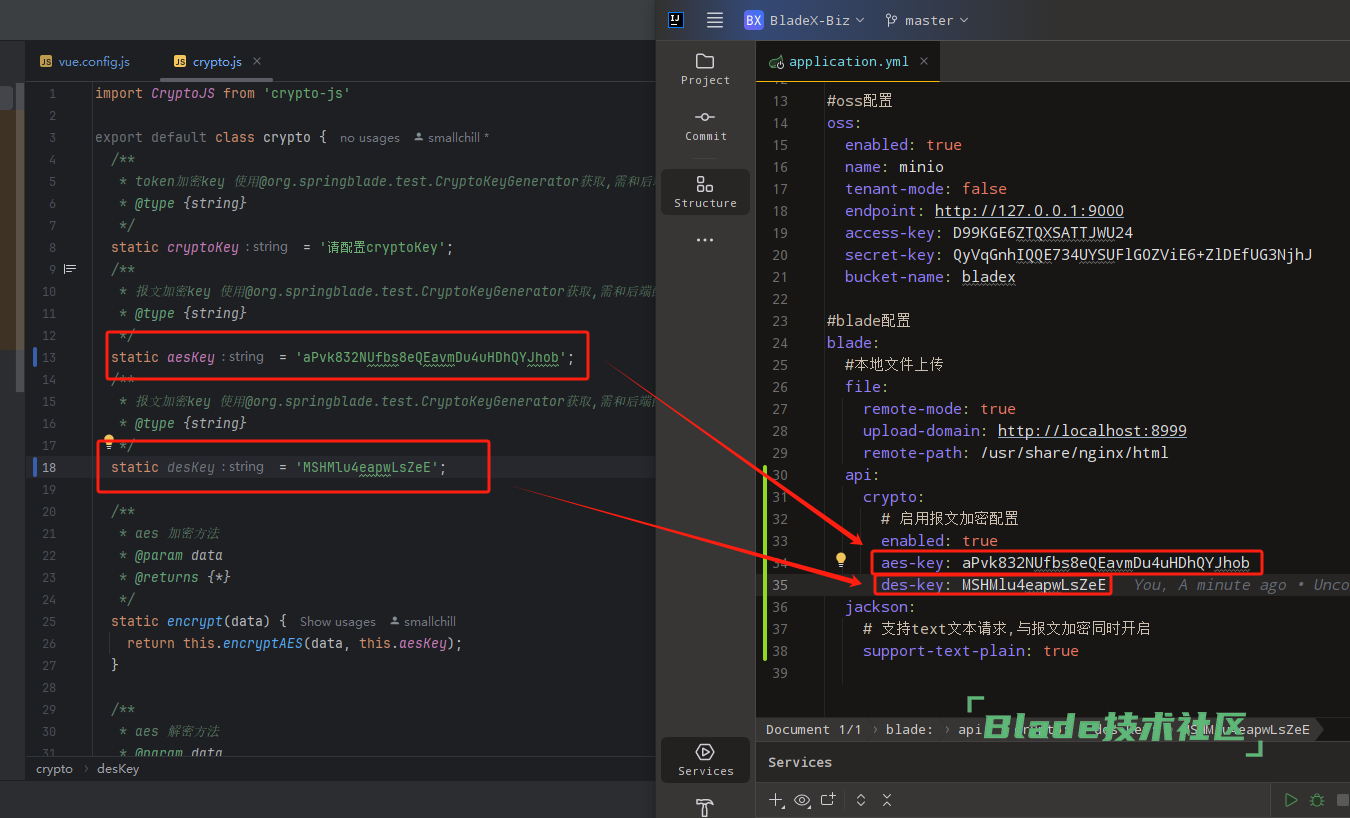Click 'name: minio' in the yml
Image resolution: width=1350 pixels, height=818 pixels.
[894, 167]
